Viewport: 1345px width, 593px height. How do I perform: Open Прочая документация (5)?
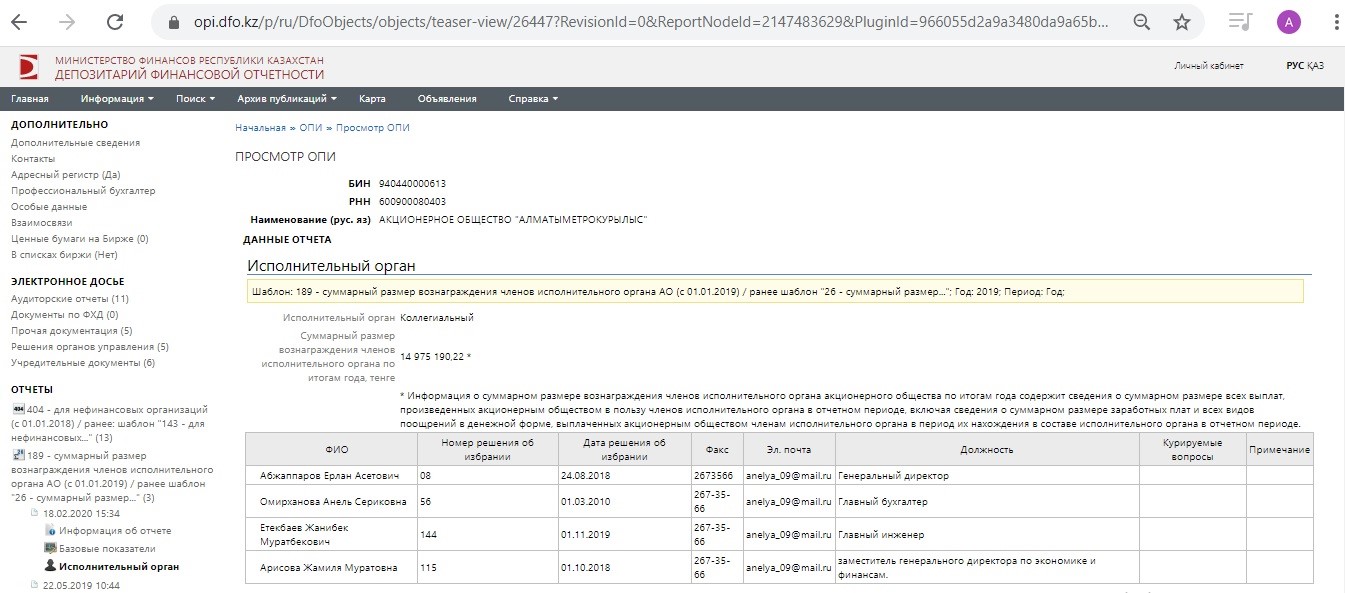click(71, 331)
